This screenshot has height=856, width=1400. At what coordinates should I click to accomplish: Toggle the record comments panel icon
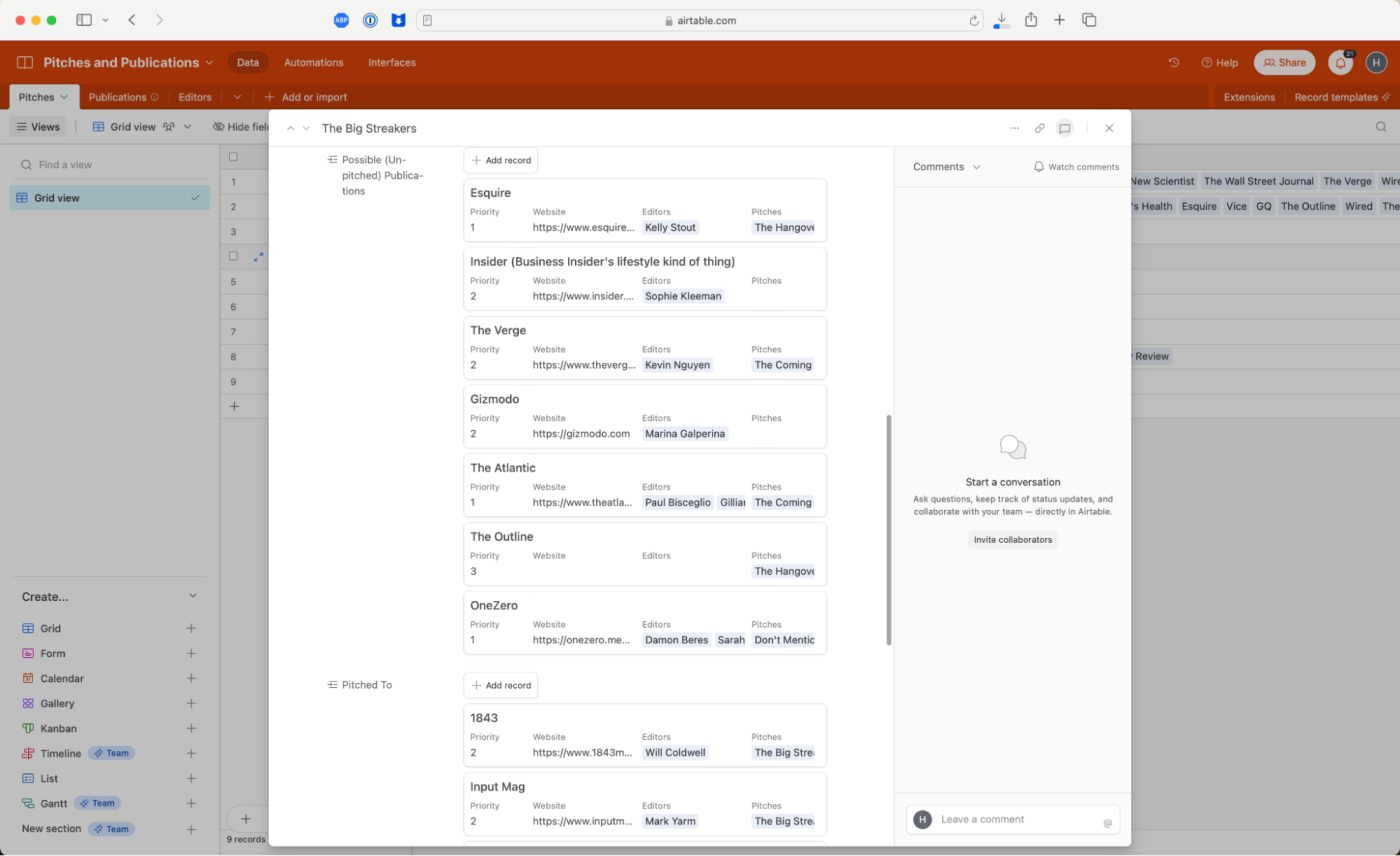click(1065, 128)
